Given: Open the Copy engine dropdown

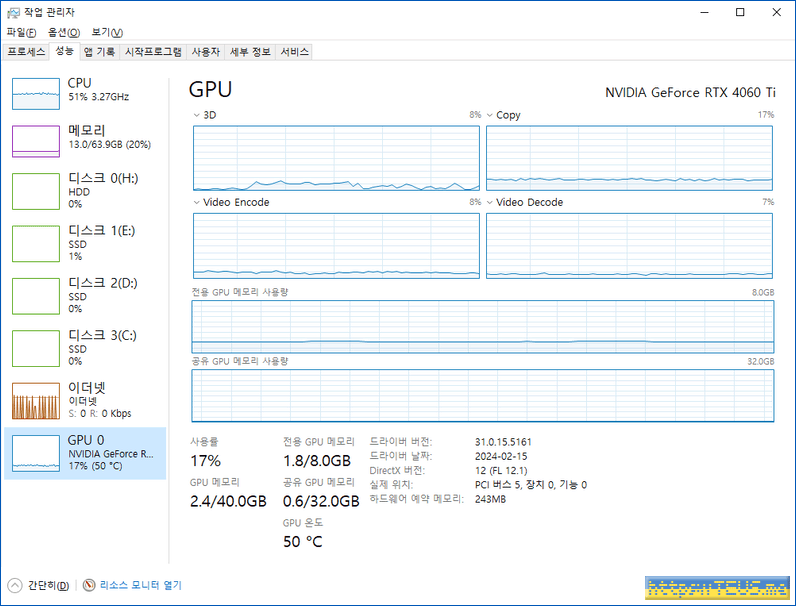Looking at the screenshot, I should (490, 115).
